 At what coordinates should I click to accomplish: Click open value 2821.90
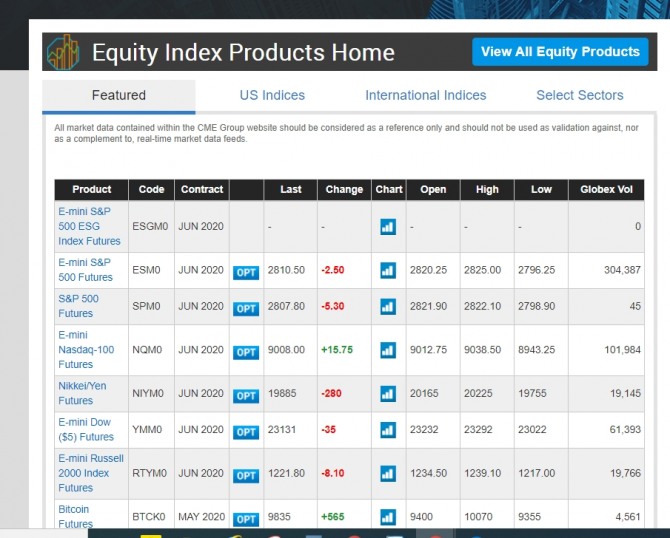pos(429,307)
